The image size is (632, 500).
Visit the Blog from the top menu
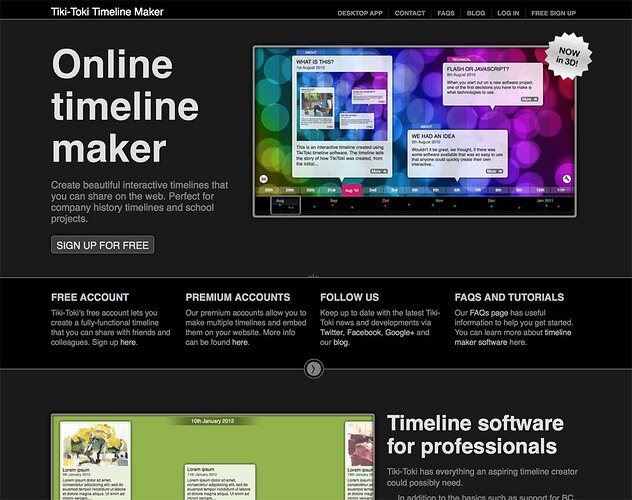pyautogui.click(x=476, y=13)
